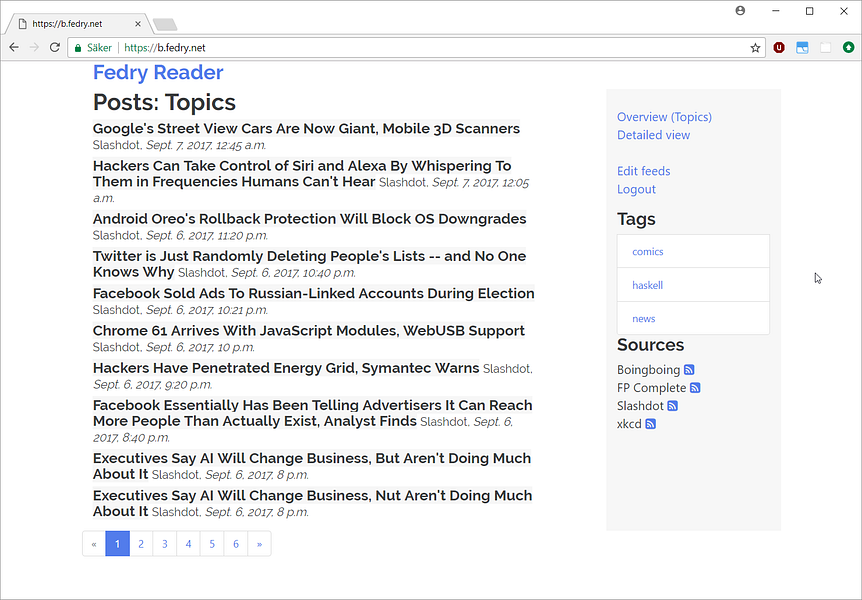
Task: Click the RSS icon next to FP Complete
Action: (x=695, y=388)
